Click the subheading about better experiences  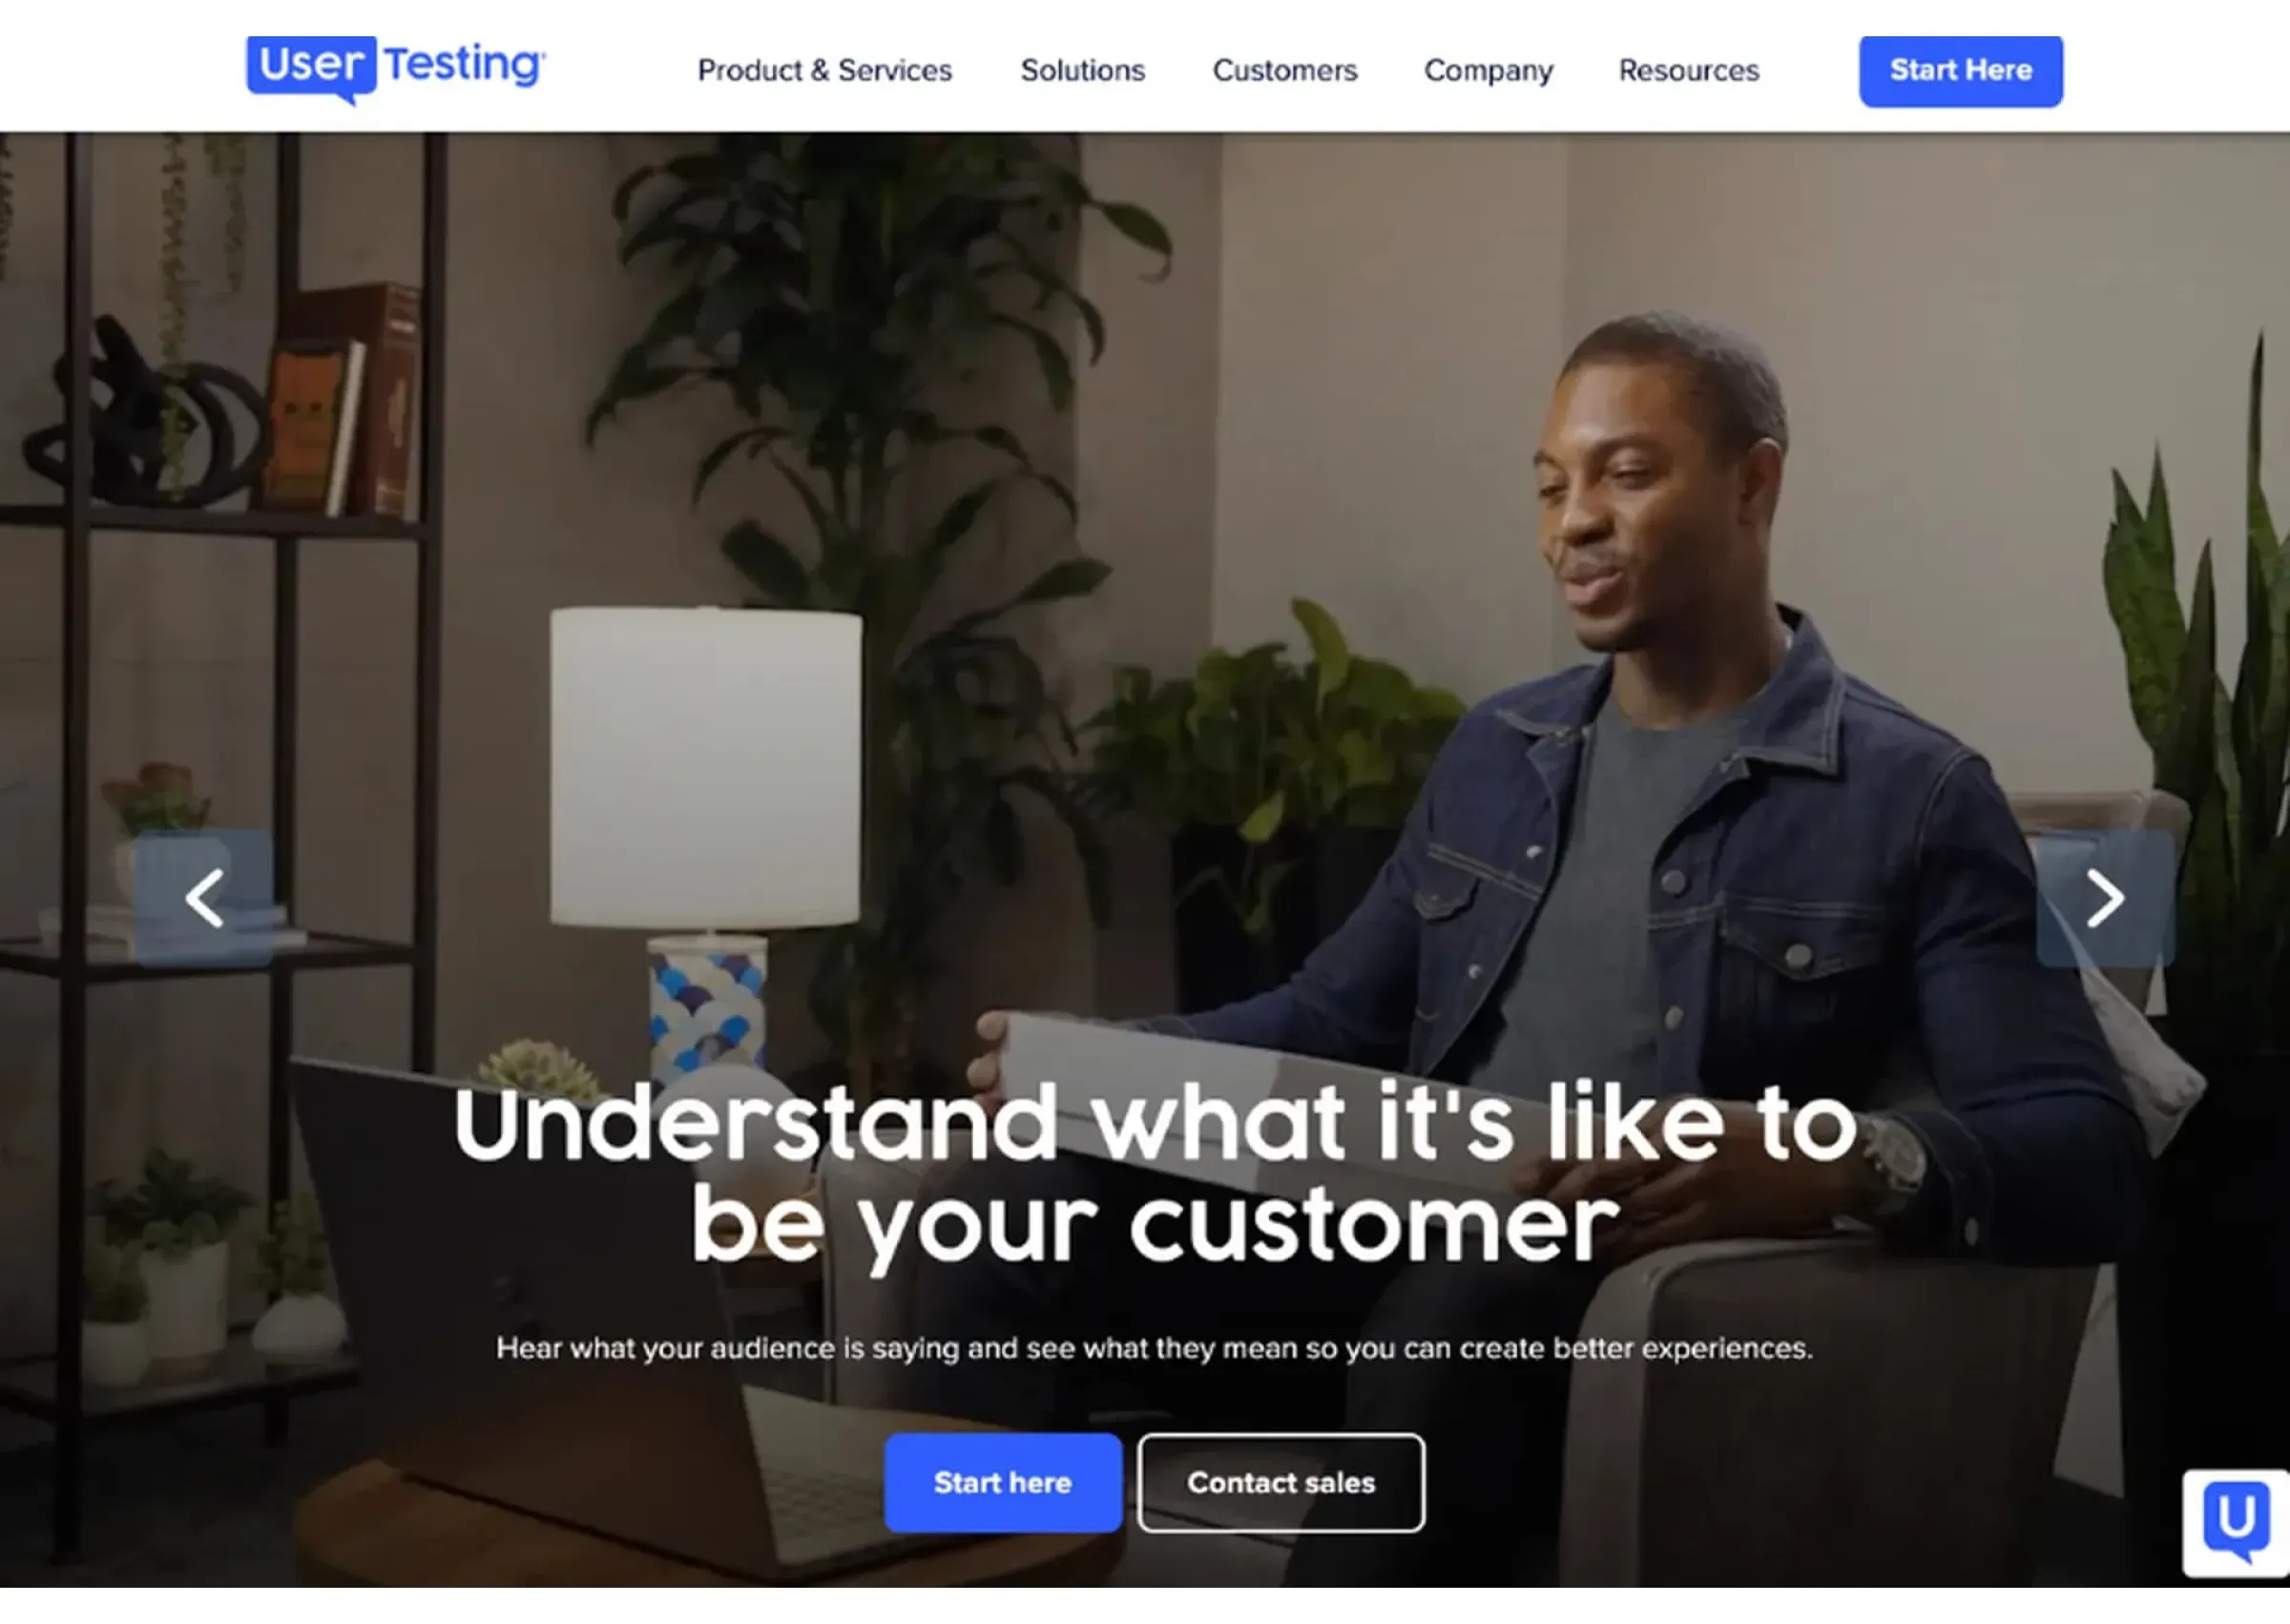(1154, 1348)
